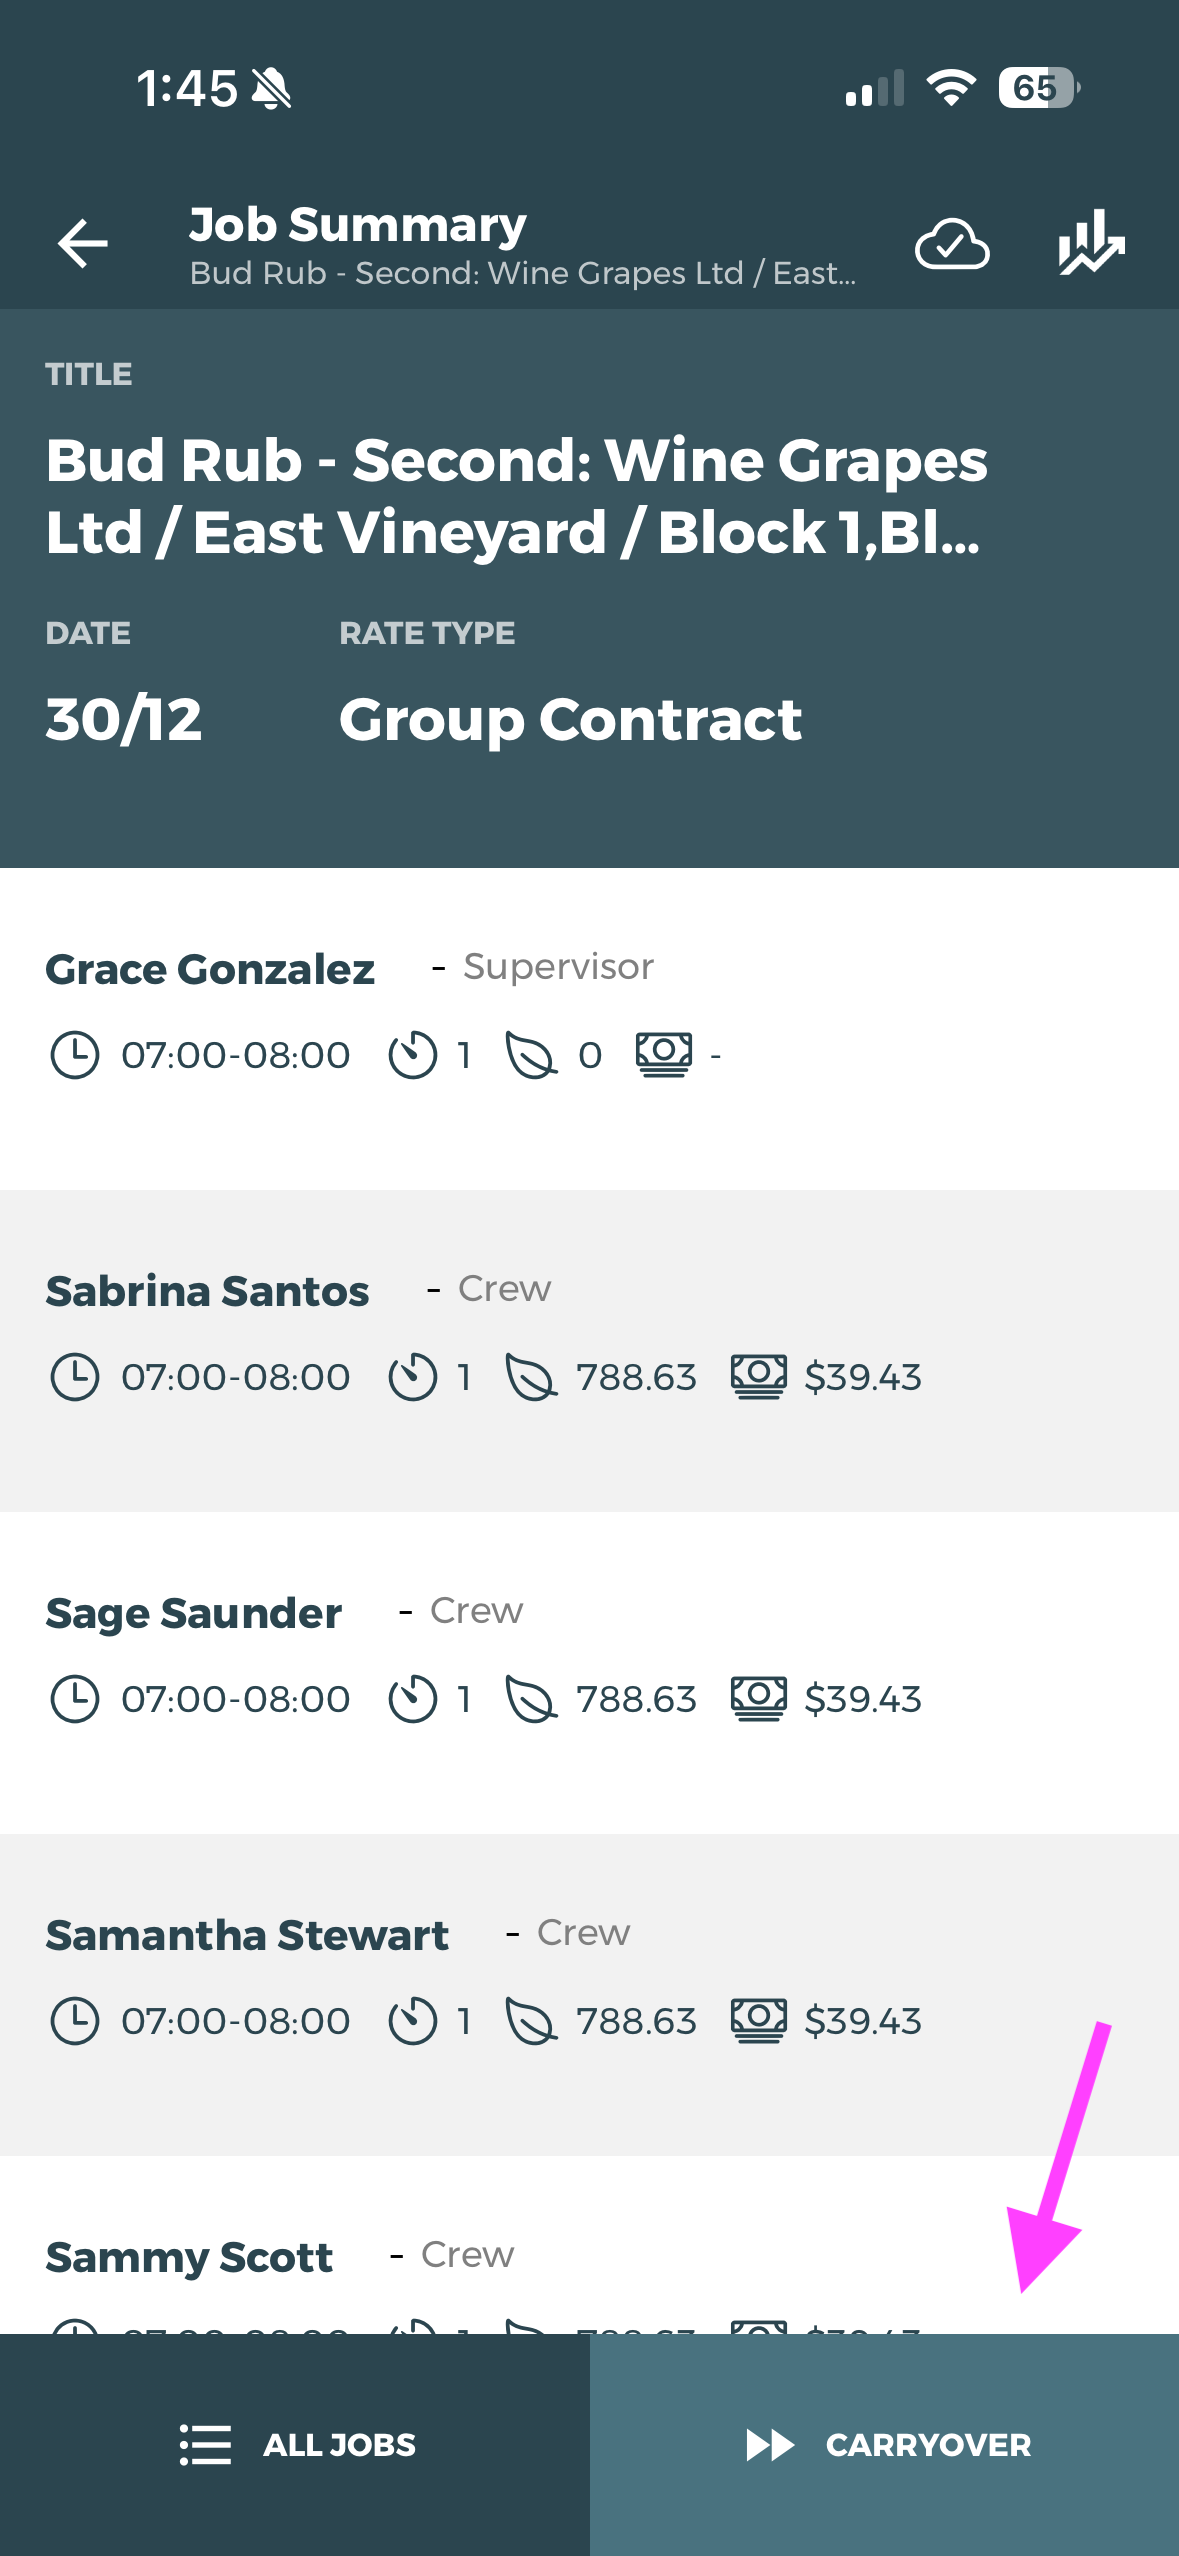
Task: Tap the Group Contract rate type
Action: [x=570, y=720]
